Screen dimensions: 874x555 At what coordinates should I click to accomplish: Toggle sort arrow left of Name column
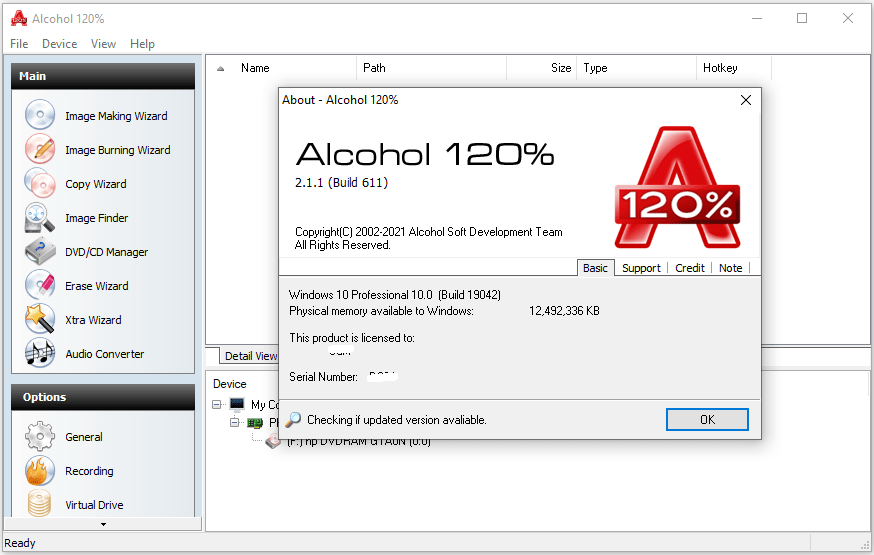click(221, 69)
